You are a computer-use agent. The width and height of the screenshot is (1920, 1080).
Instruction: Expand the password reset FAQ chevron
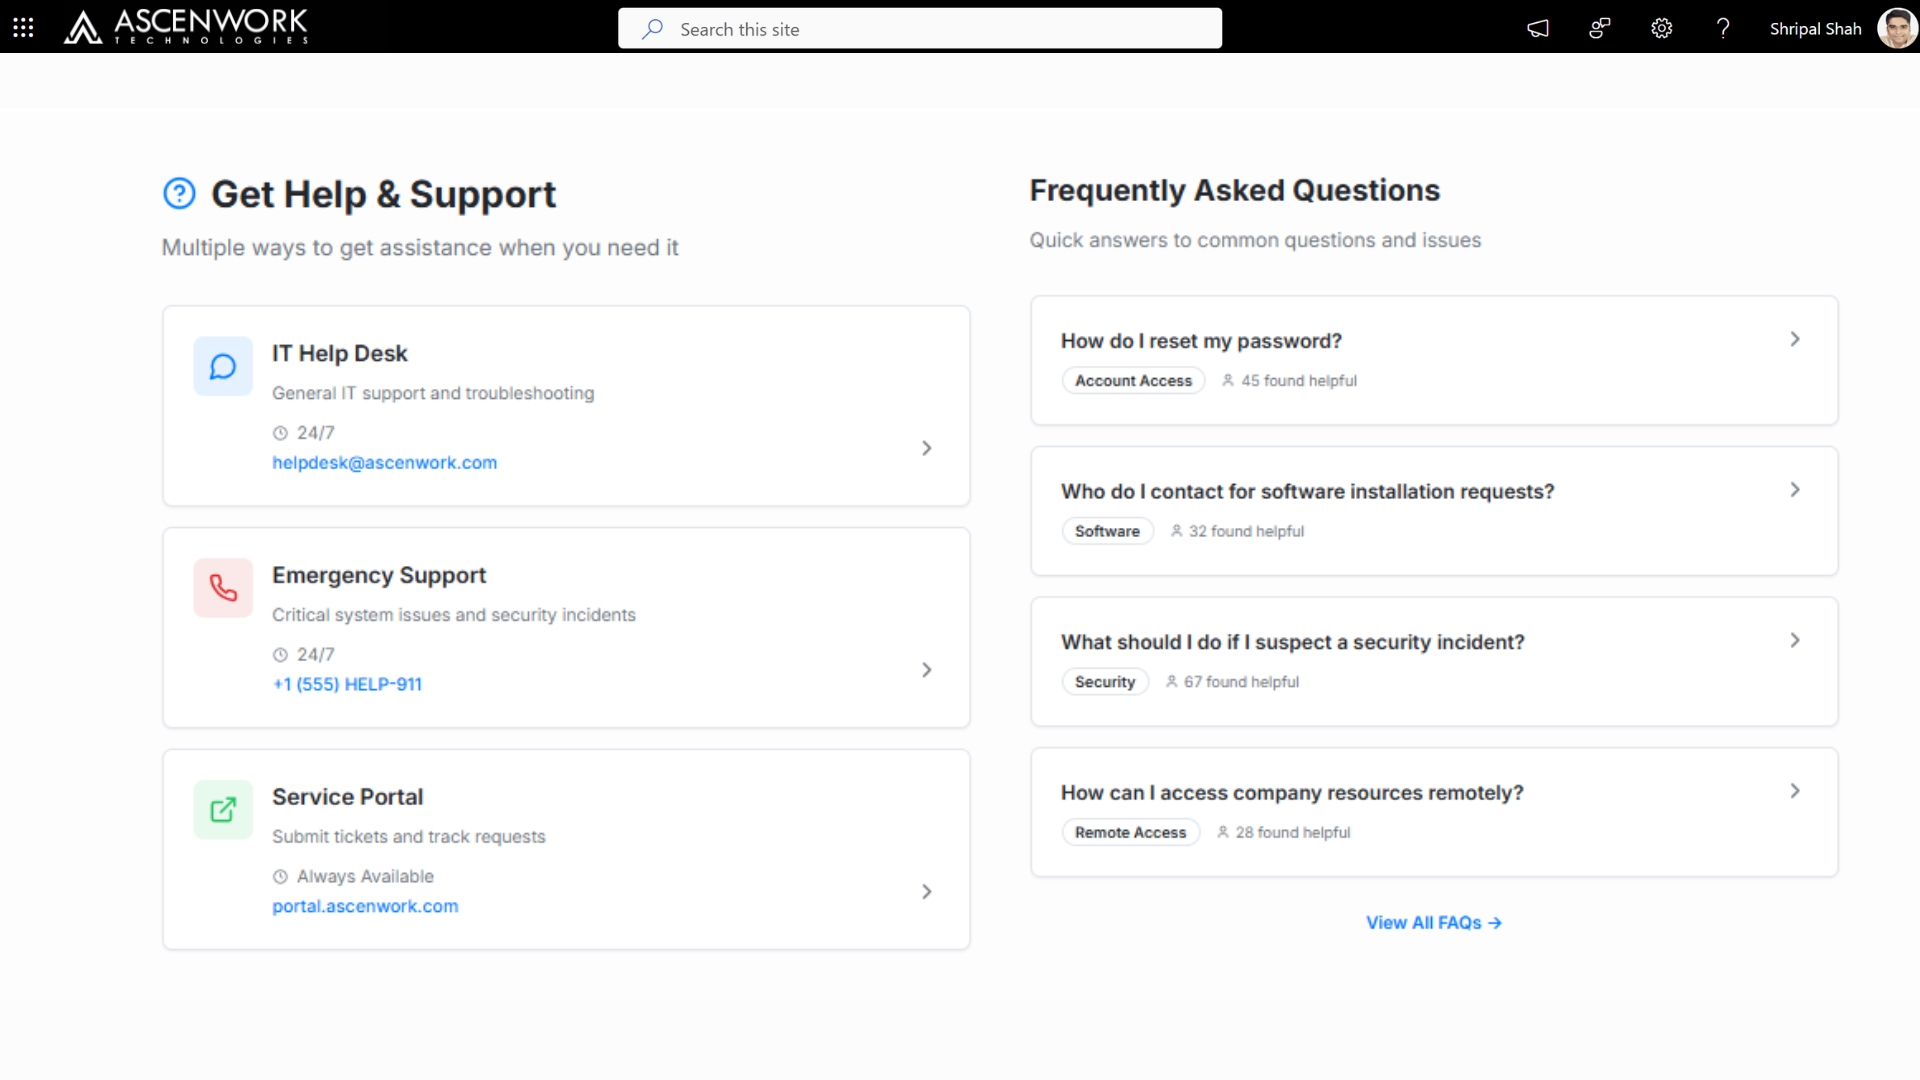click(1795, 340)
